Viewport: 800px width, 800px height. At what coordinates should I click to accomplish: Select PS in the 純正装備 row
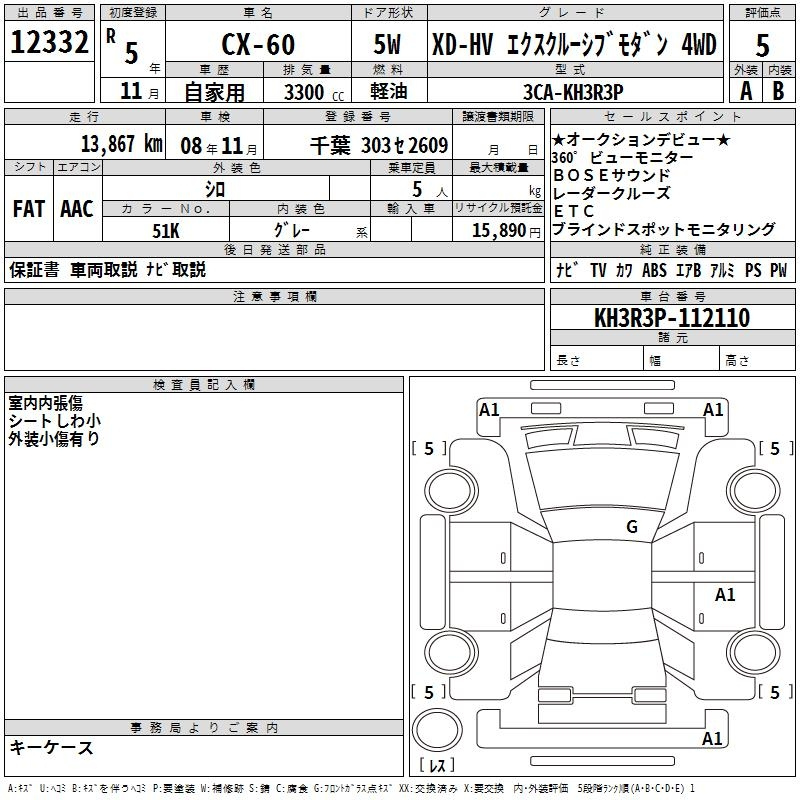click(x=753, y=270)
